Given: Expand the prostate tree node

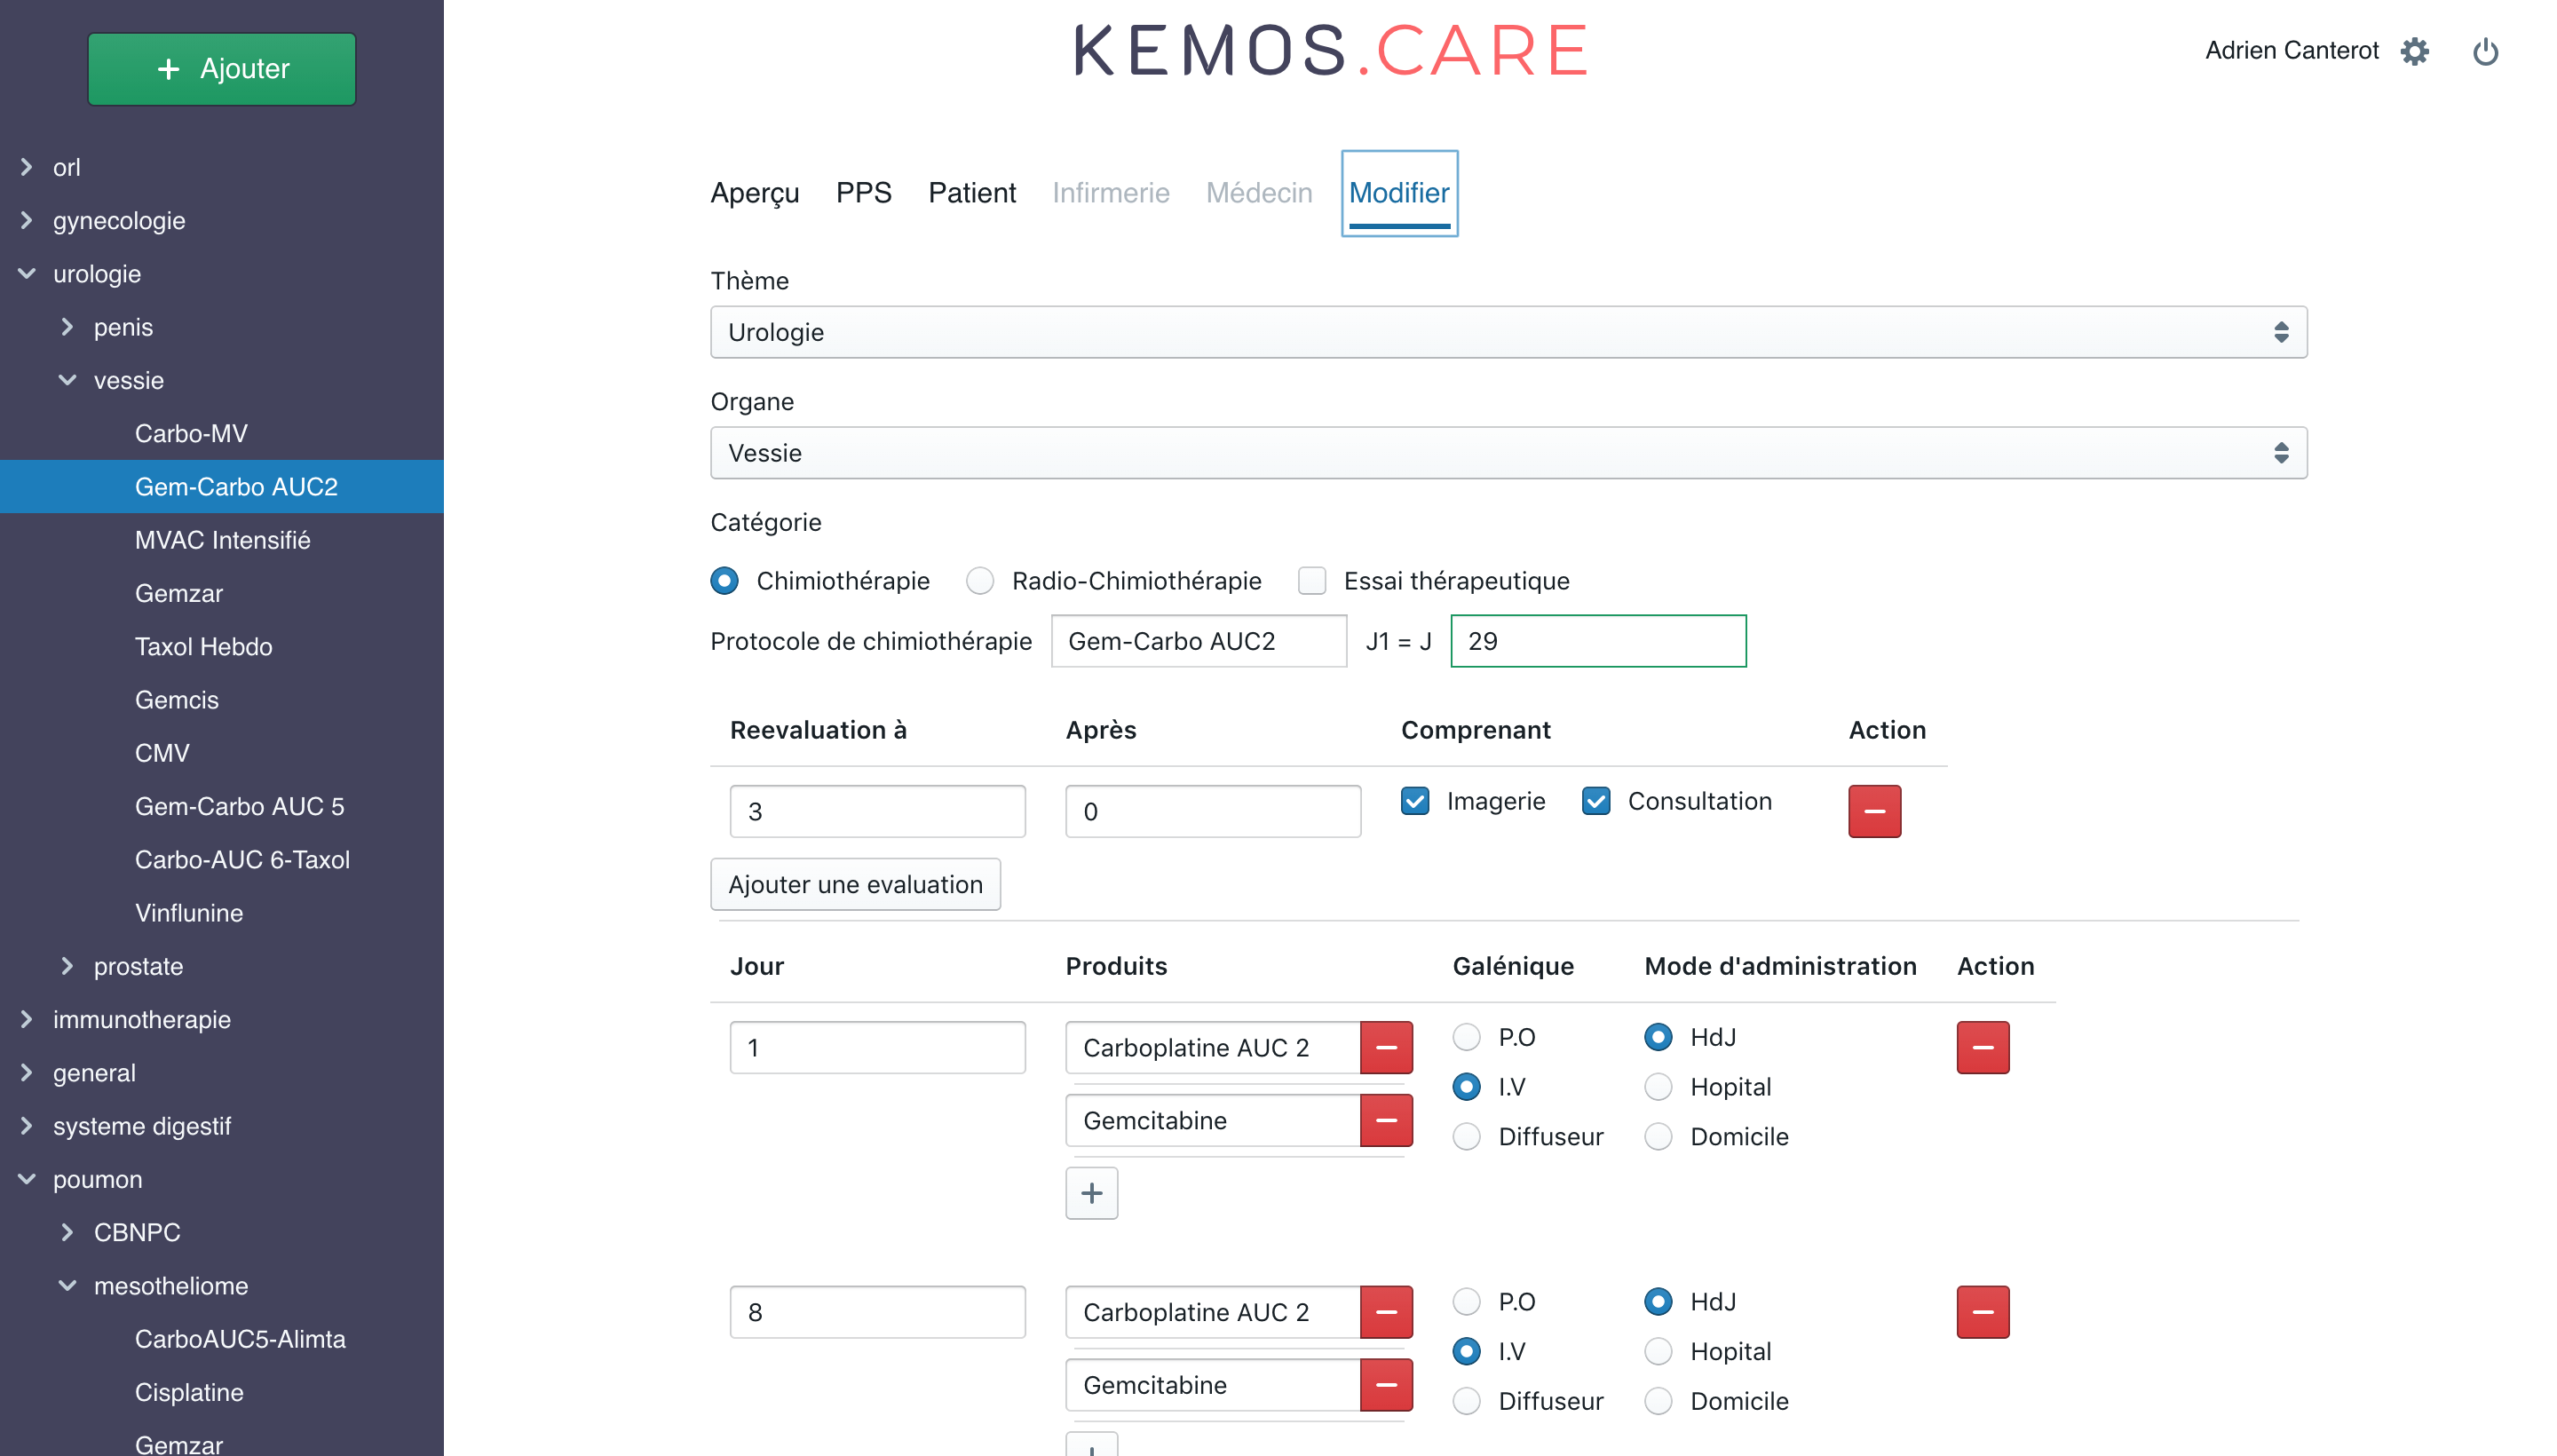Looking at the screenshot, I should point(67,966).
